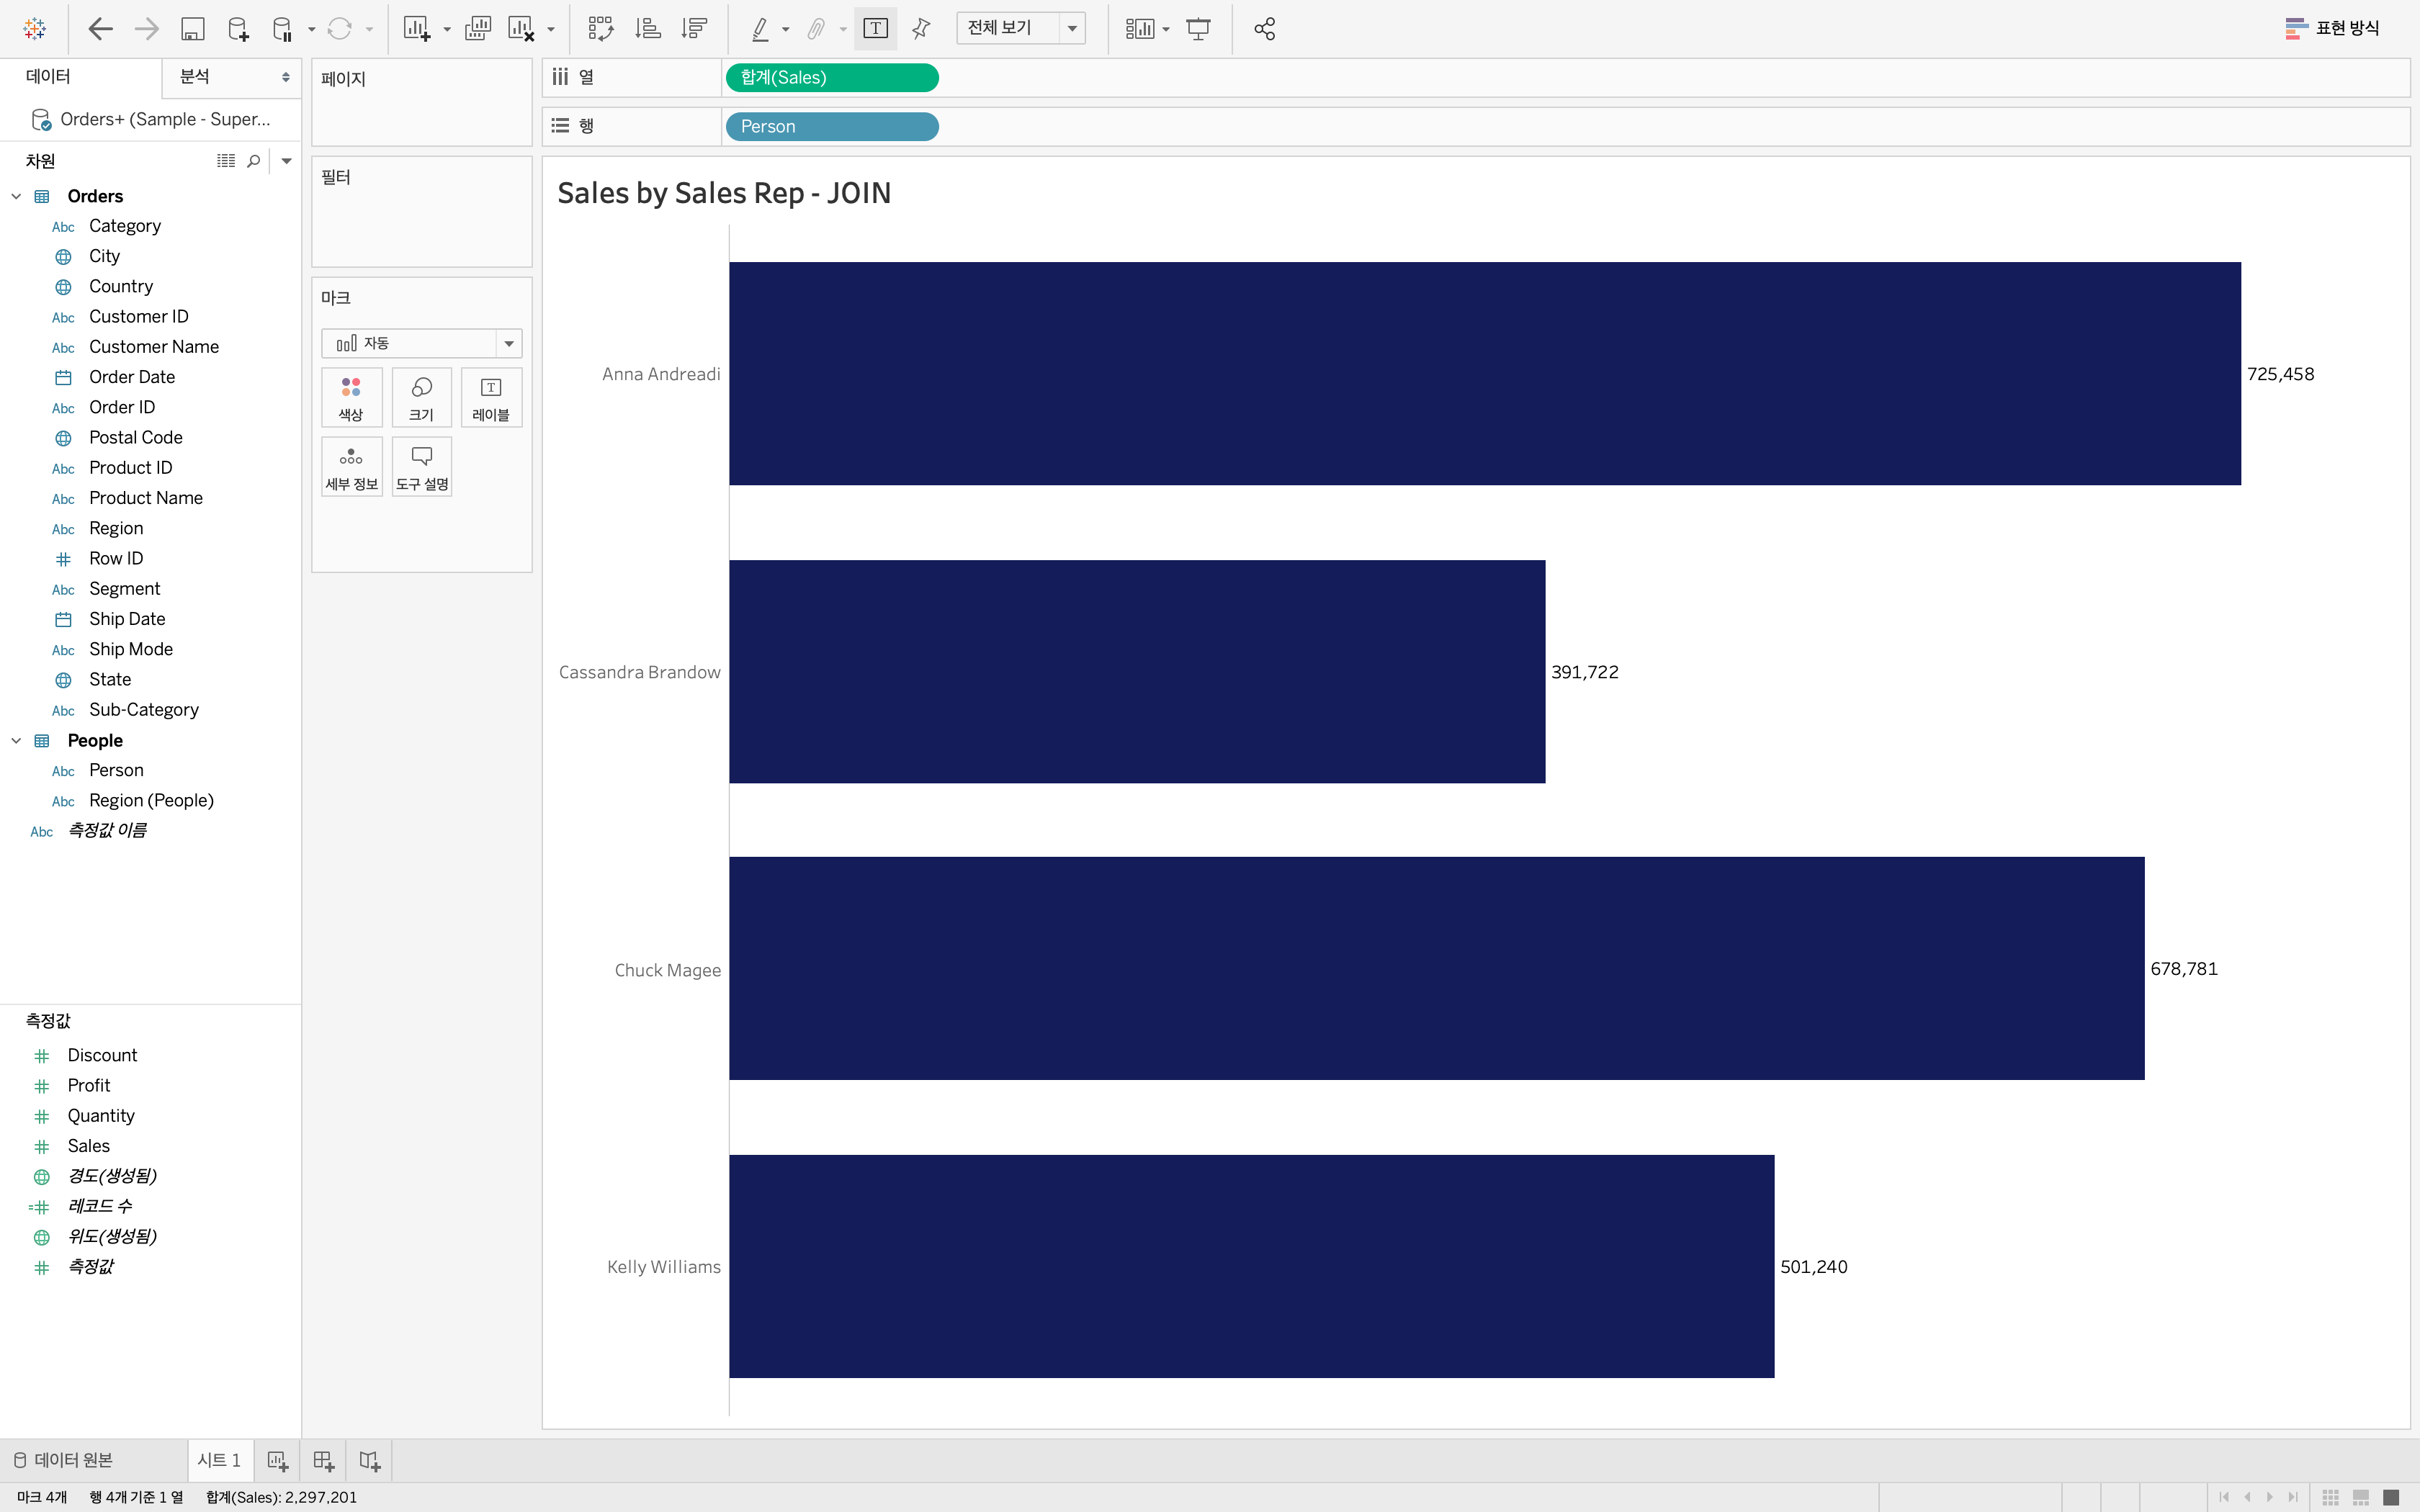Image resolution: width=2420 pixels, height=1512 pixels.
Task: Open the Share workbook icon
Action: click(x=1264, y=29)
